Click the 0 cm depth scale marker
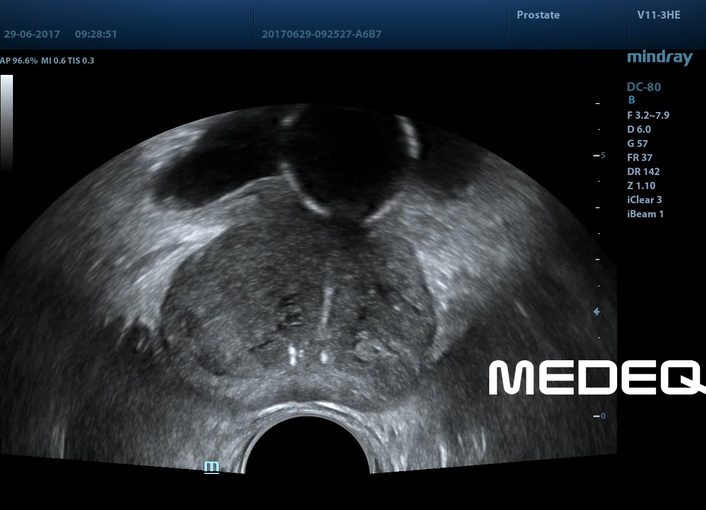This screenshot has height=510, width=706. [x=601, y=415]
